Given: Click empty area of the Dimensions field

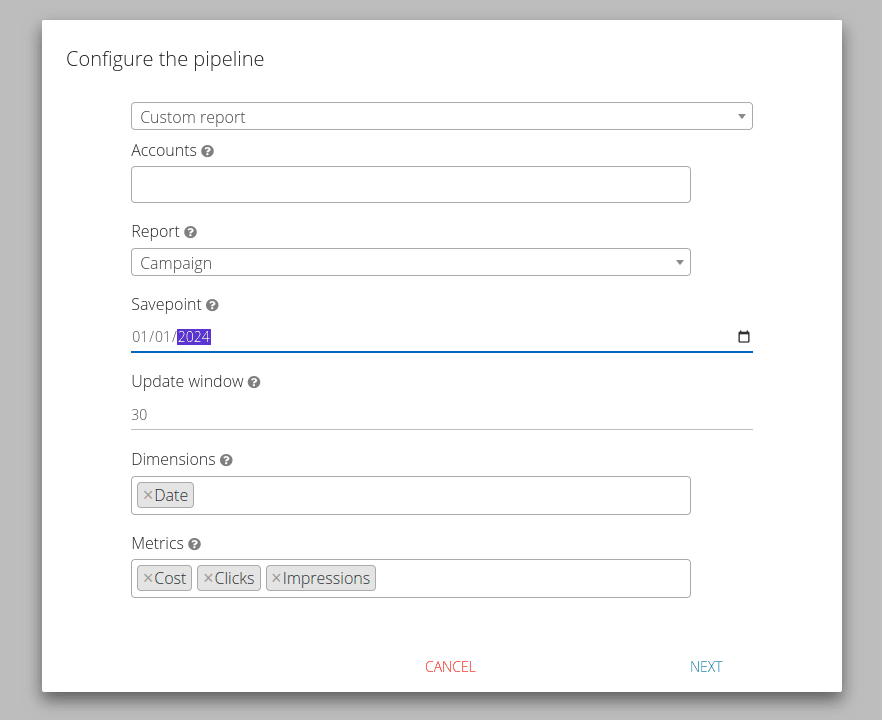Looking at the screenshot, I should point(440,496).
